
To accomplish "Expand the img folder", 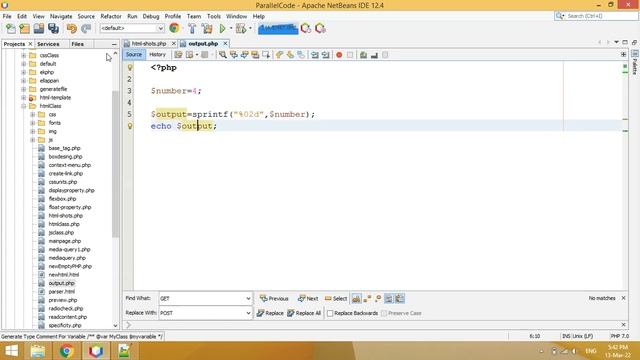I will point(33,131).
